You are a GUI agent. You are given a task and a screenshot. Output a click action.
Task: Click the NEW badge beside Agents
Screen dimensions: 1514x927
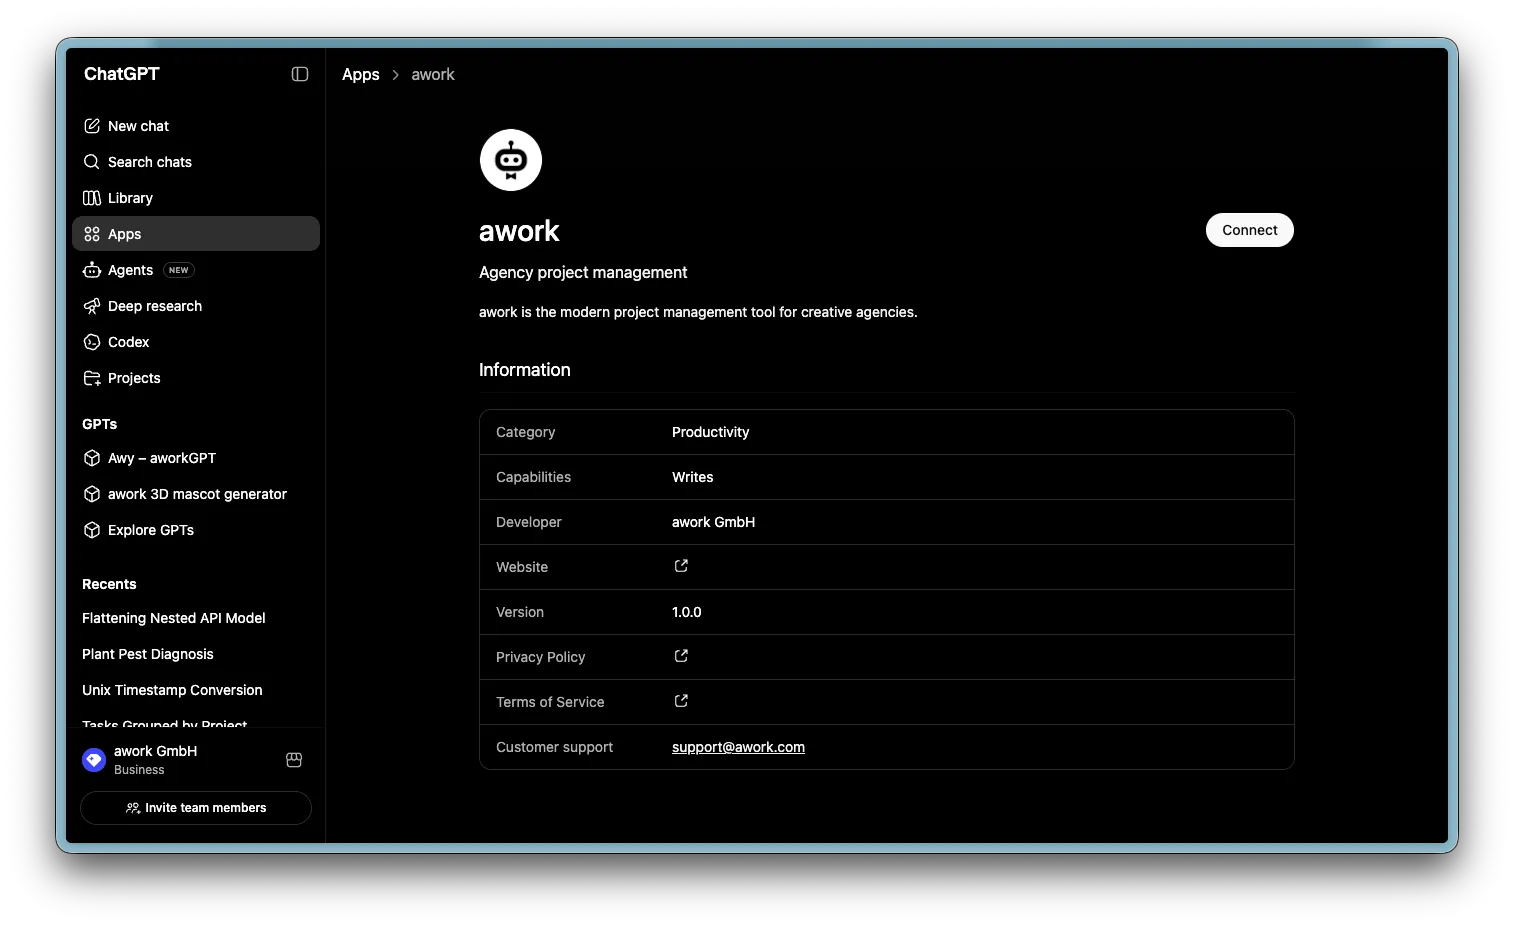179,270
